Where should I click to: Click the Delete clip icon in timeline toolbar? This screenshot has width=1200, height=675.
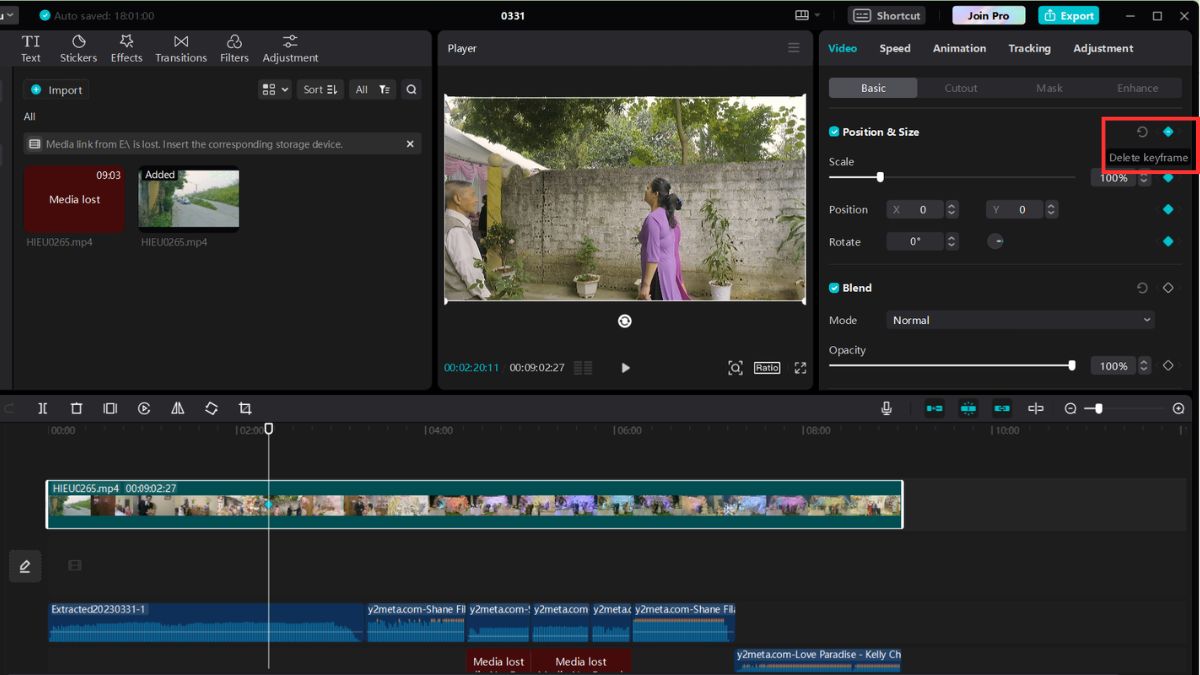coord(76,408)
